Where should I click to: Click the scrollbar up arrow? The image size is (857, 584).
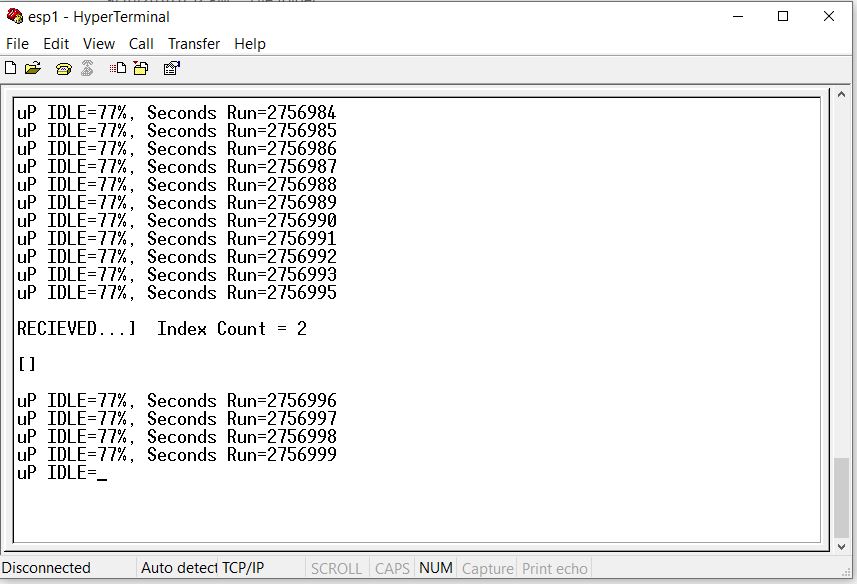tap(841, 95)
